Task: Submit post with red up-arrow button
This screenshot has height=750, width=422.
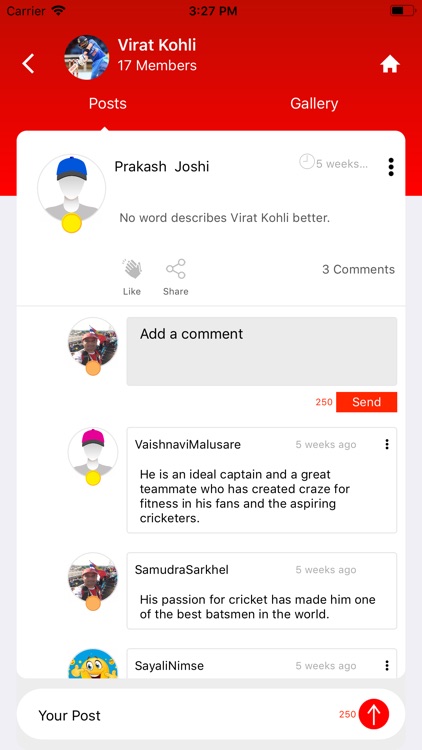Action: 374,714
